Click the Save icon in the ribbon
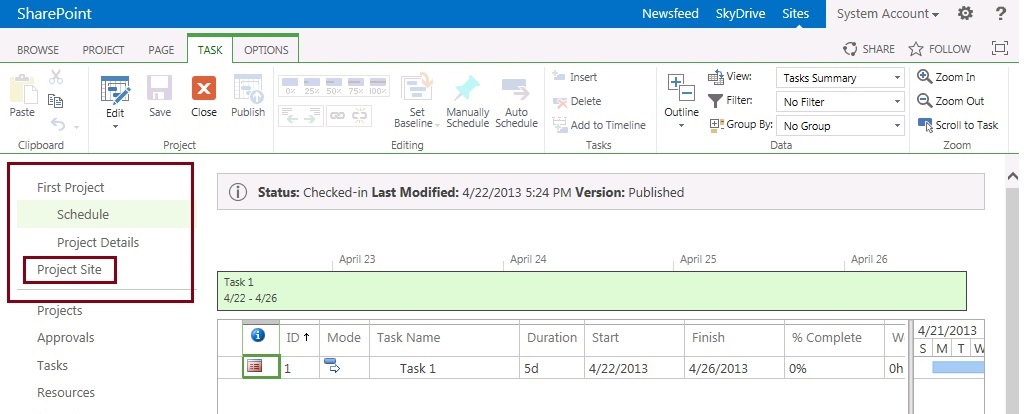 click(x=160, y=91)
